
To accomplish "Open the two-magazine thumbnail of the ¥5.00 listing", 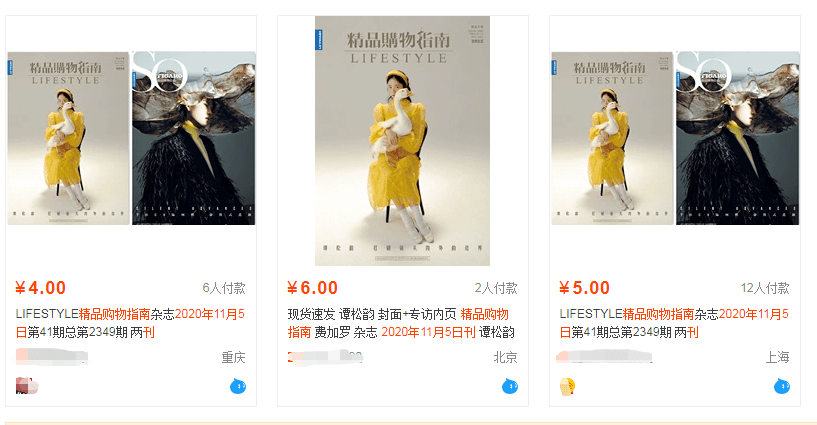I will [675, 138].
